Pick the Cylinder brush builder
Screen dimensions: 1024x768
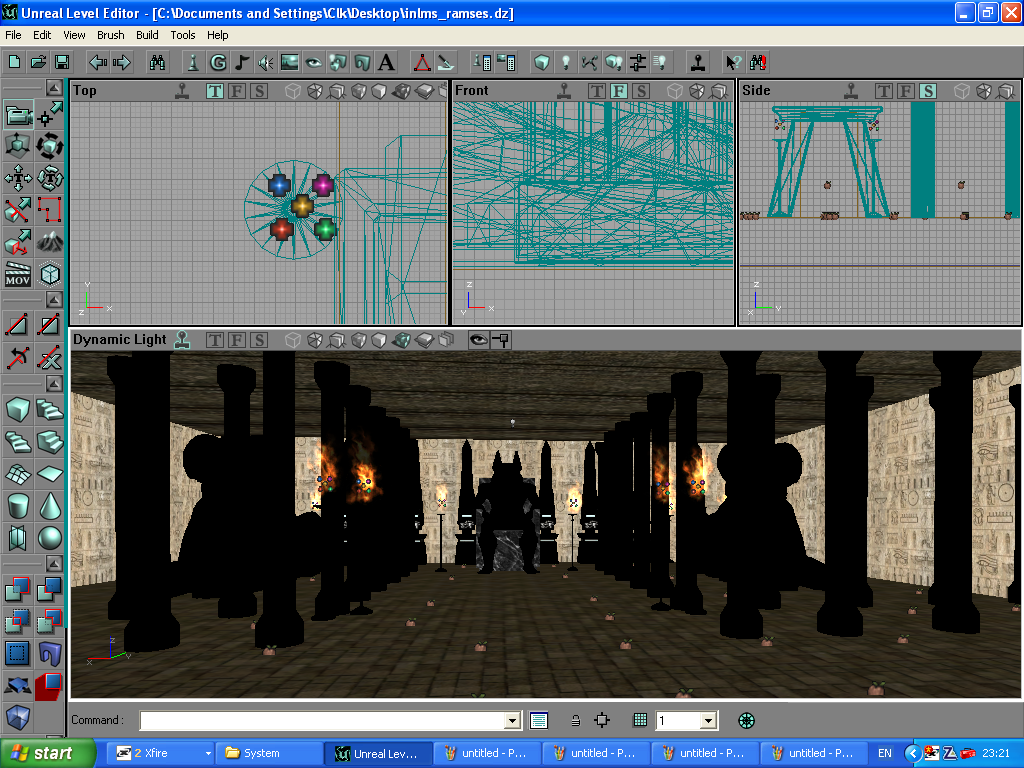point(18,506)
